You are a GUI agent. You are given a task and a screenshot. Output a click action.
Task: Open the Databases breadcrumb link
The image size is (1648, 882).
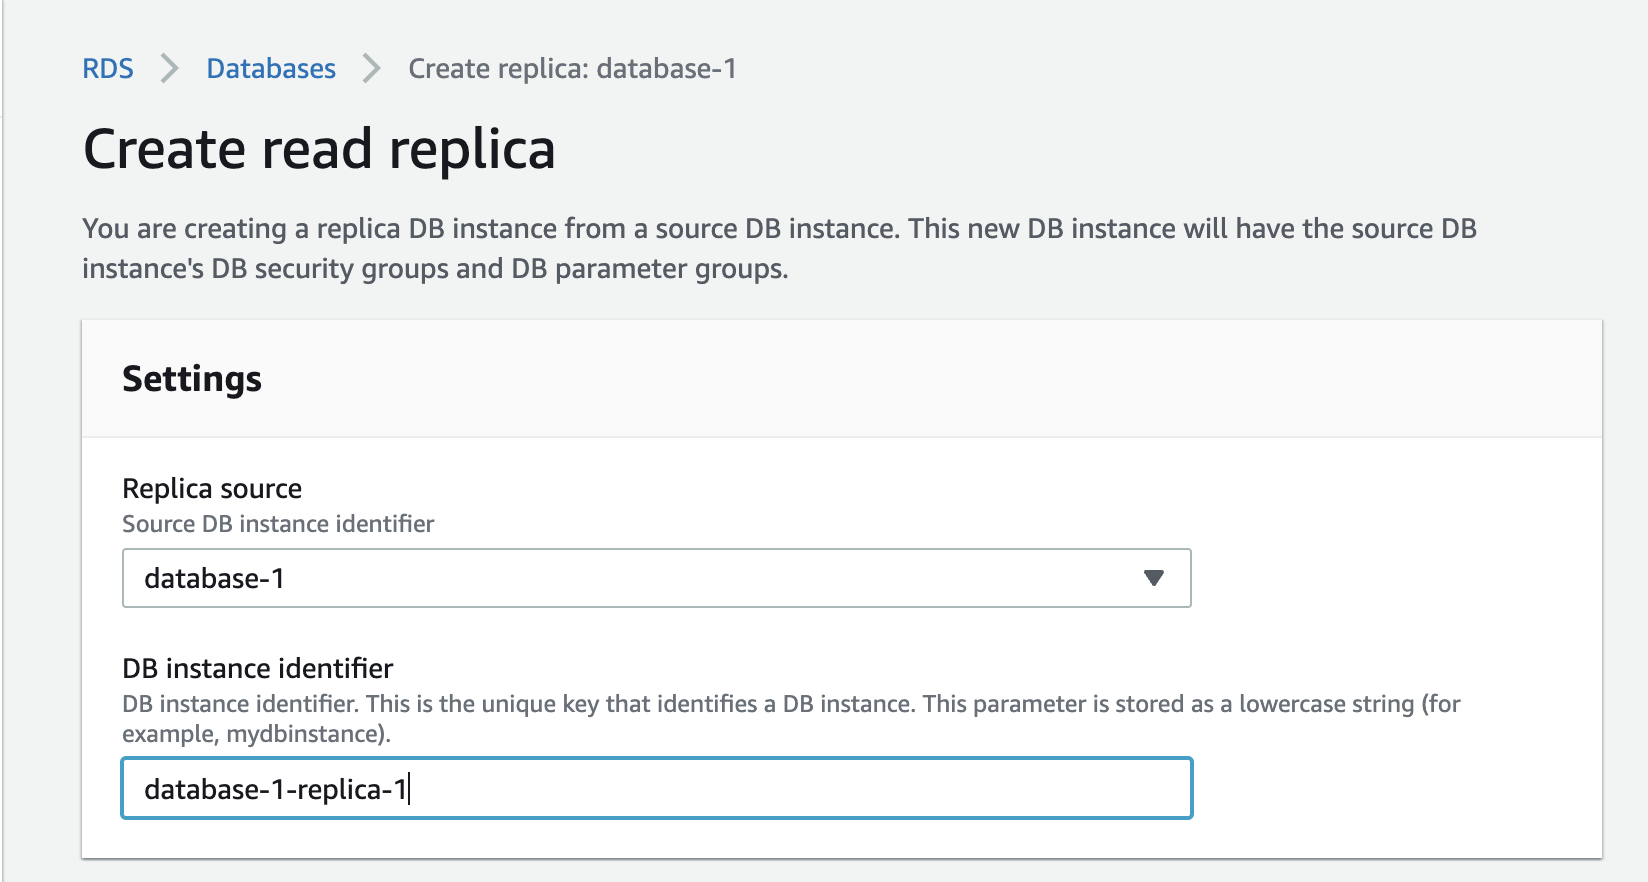pyautogui.click(x=271, y=69)
